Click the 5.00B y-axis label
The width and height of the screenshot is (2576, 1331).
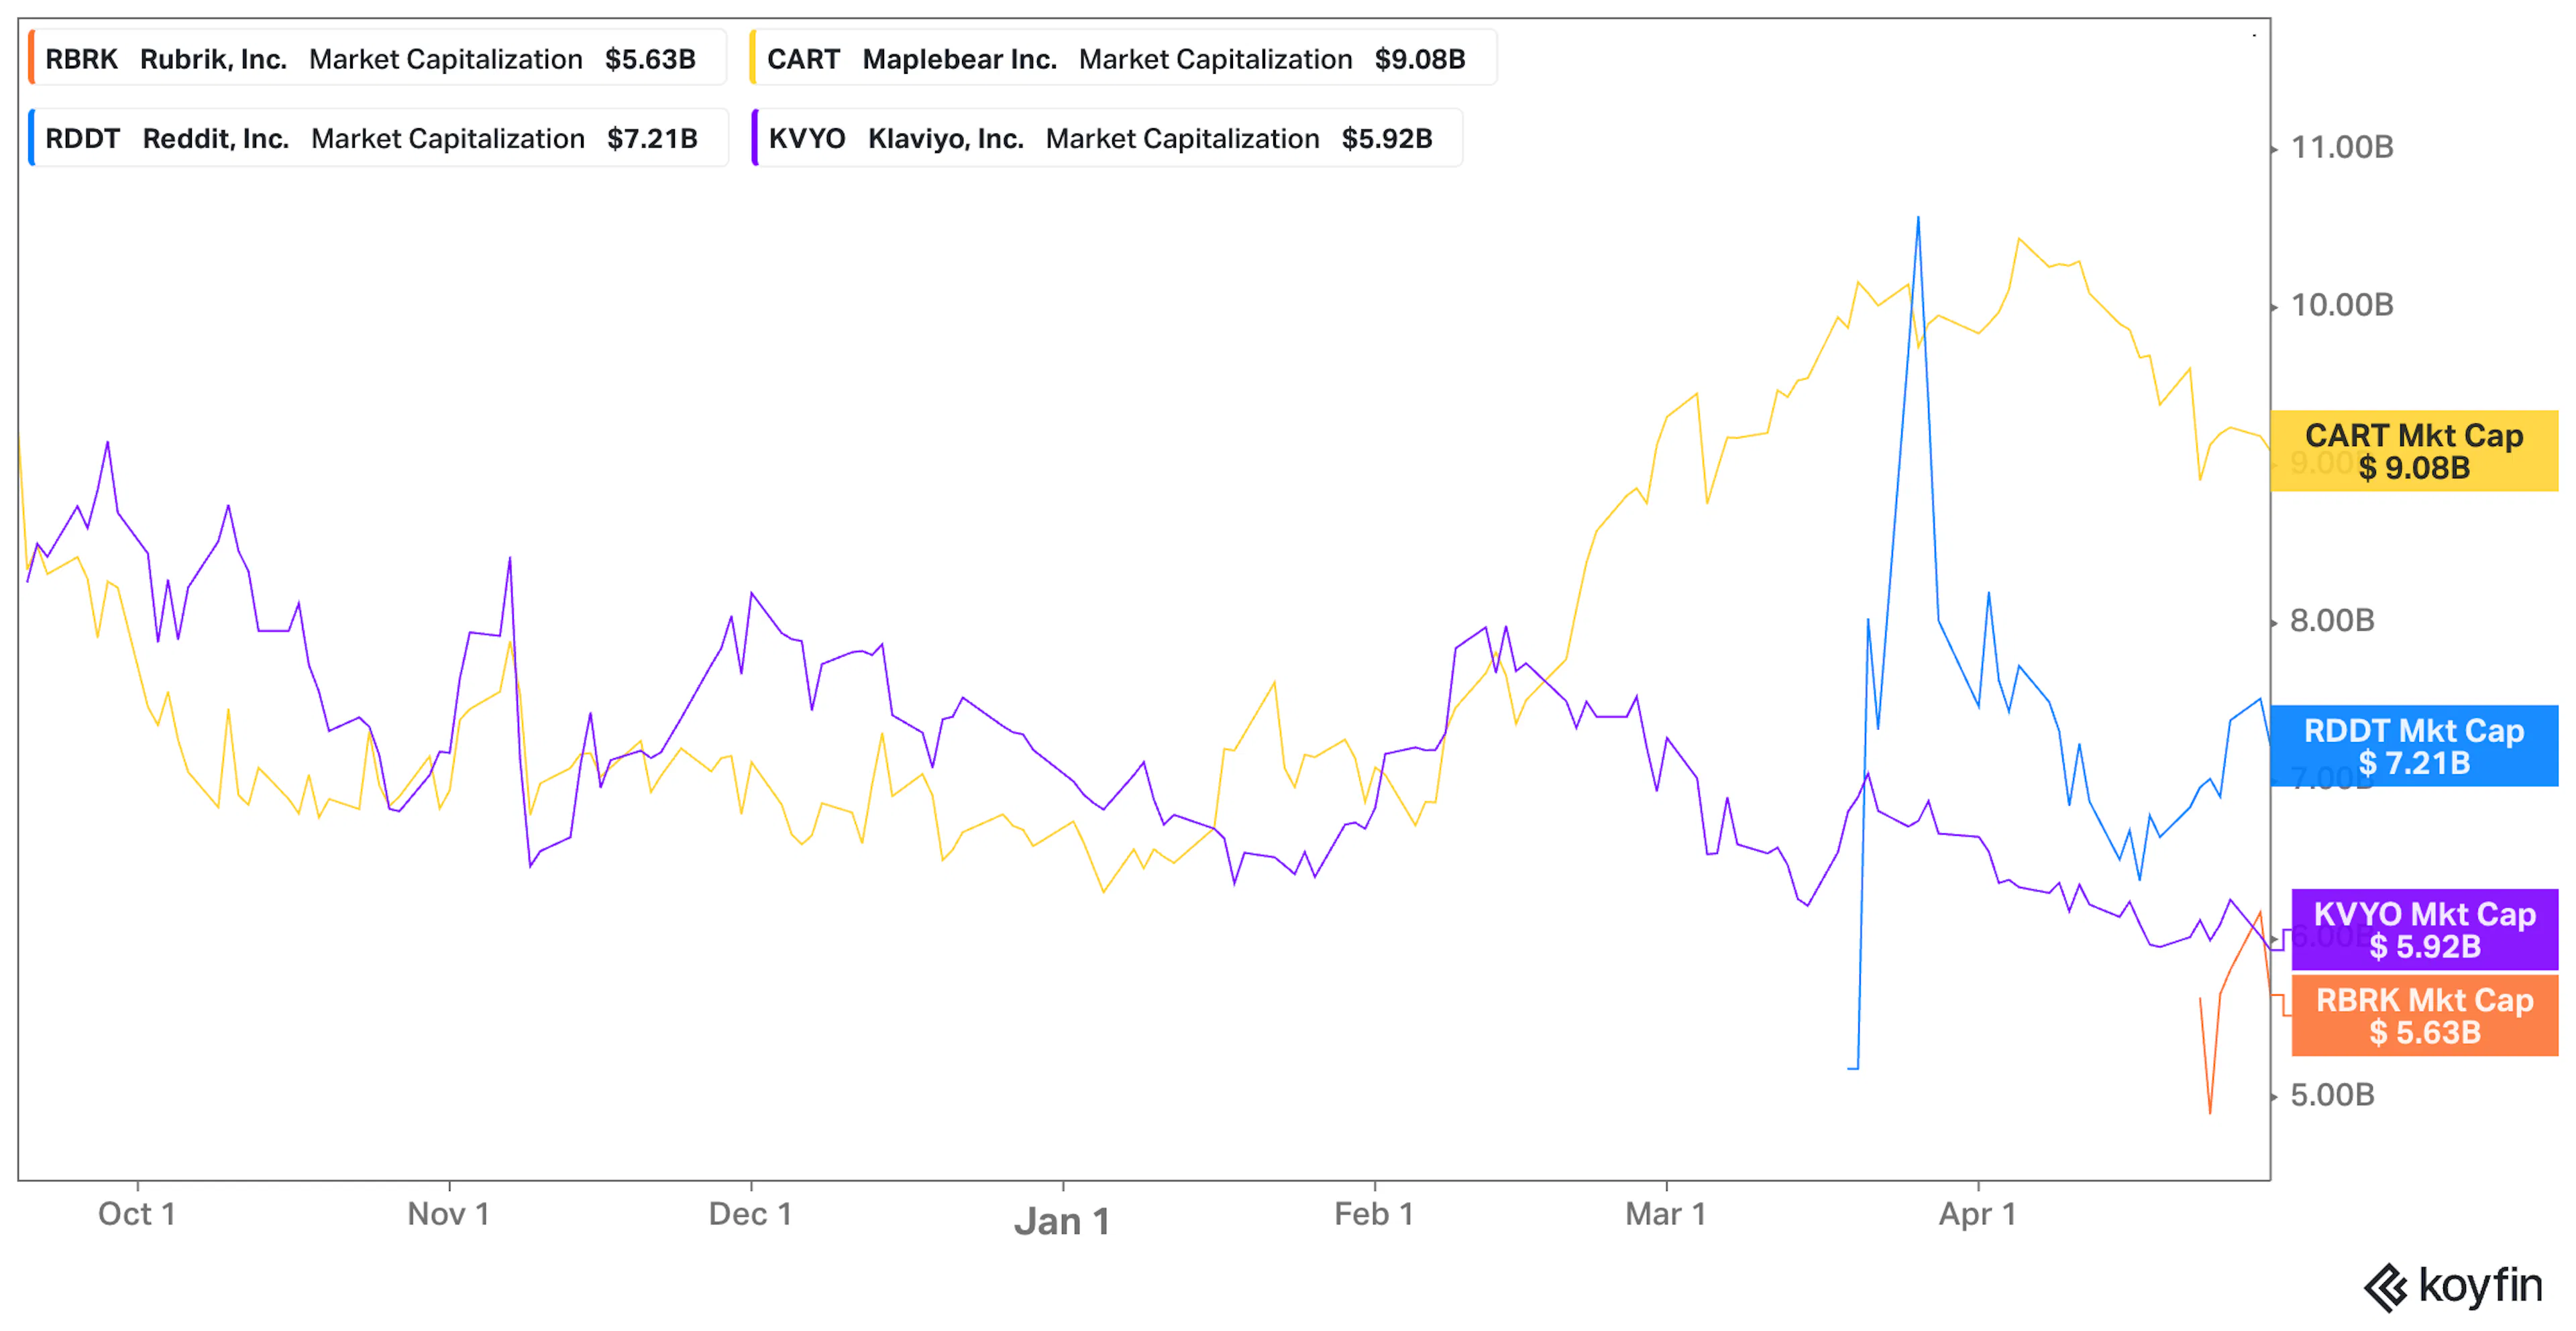pyautogui.click(x=2332, y=1095)
